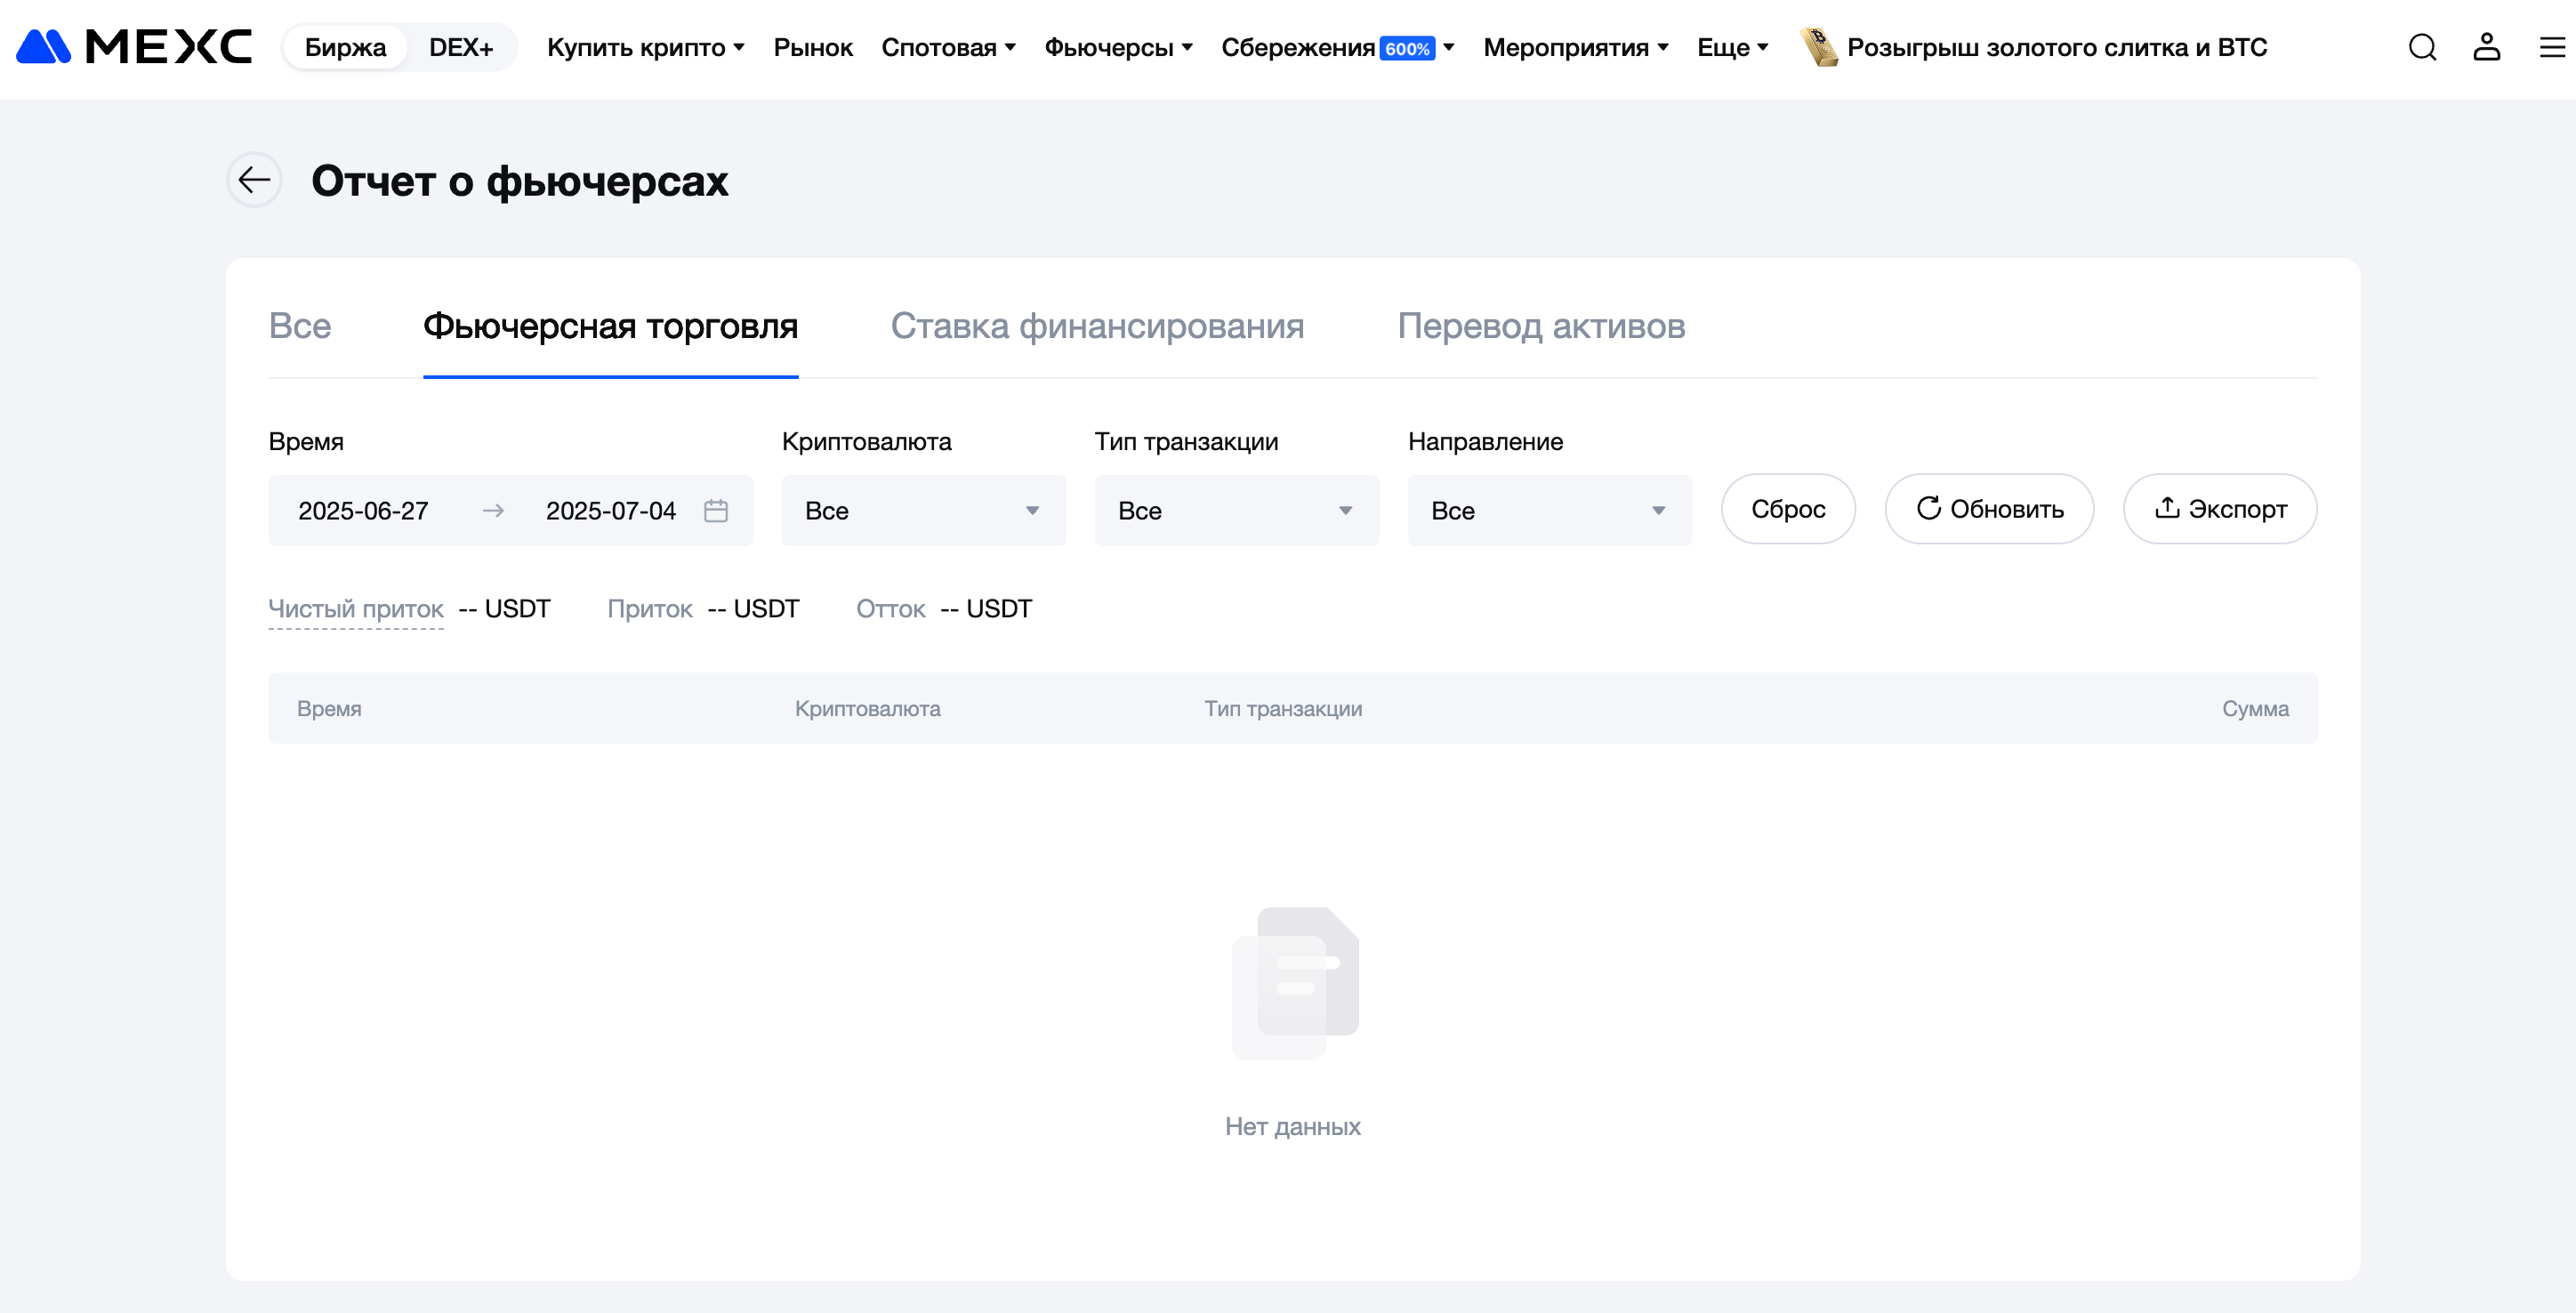Open the Криптовалюта filter dropdown

coord(923,510)
